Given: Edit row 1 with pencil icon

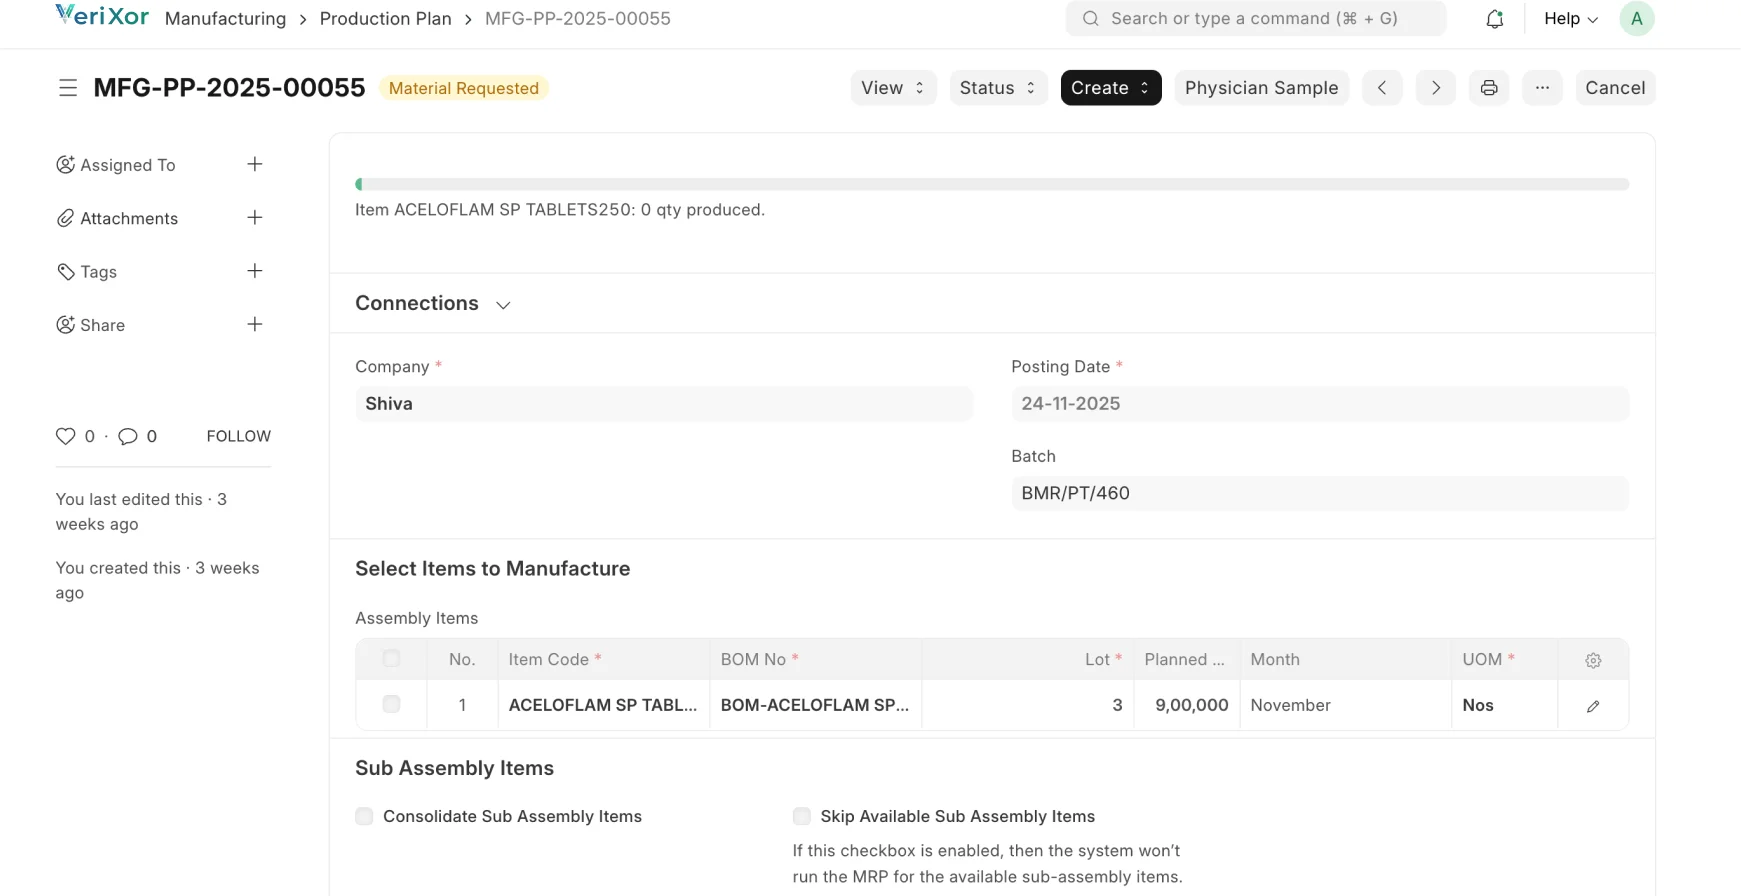Looking at the screenshot, I should tap(1593, 706).
